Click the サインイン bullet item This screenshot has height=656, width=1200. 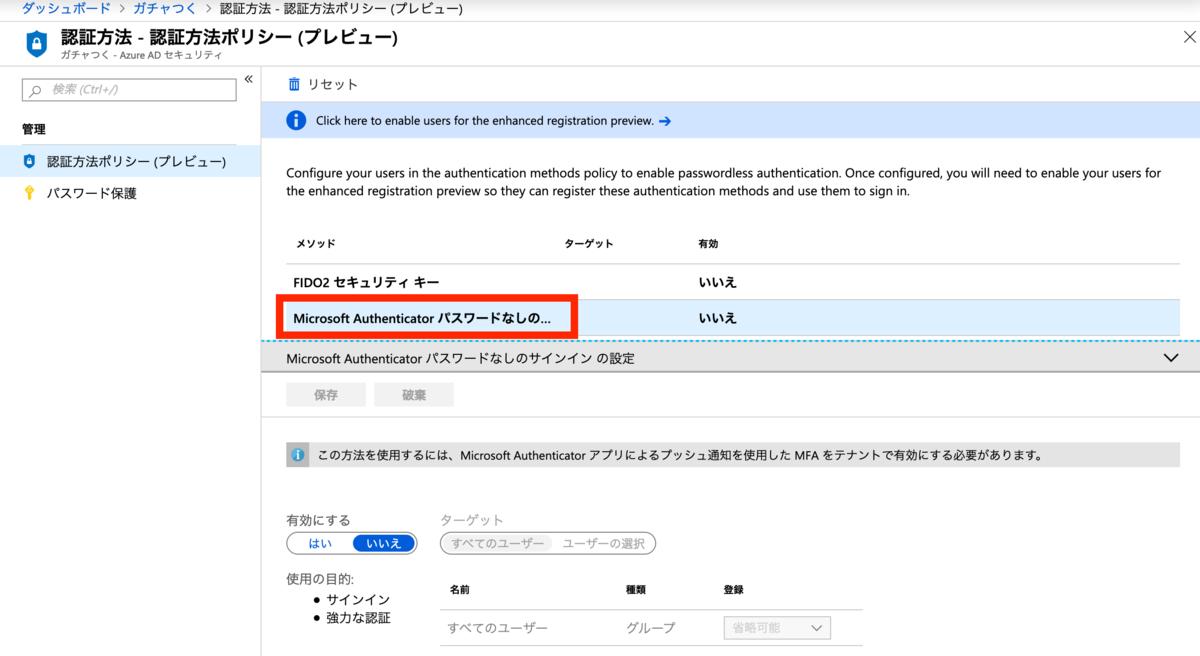[358, 600]
